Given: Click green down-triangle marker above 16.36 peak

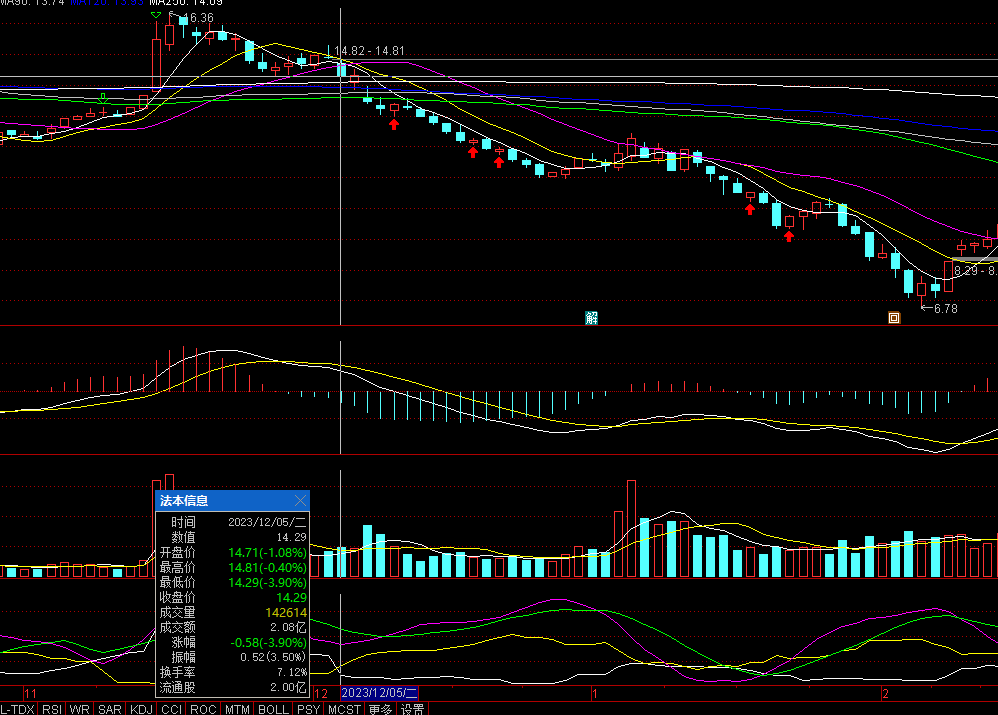Looking at the screenshot, I should click(x=155, y=17).
